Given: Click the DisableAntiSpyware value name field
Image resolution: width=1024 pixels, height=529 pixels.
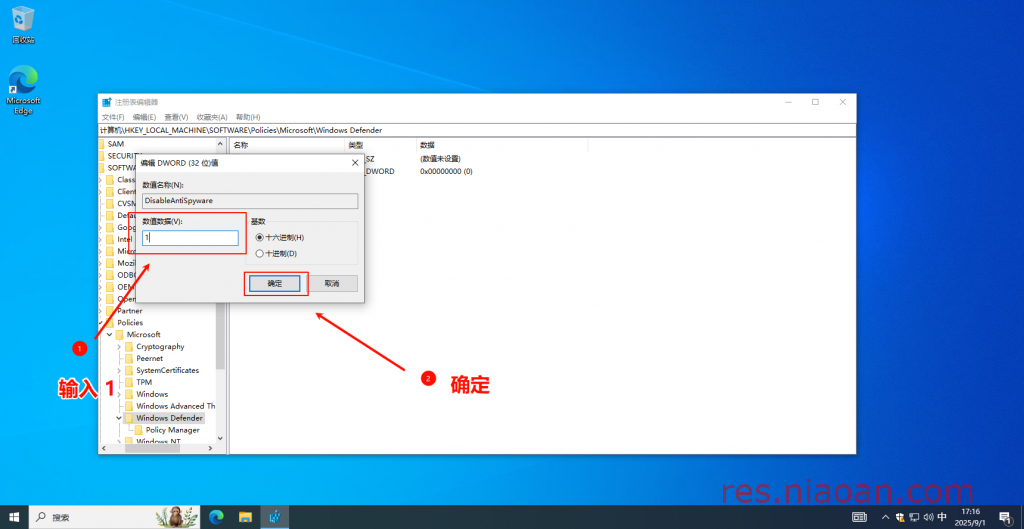Looking at the screenshot, I should pyautogui.click(x=249, y=201).
